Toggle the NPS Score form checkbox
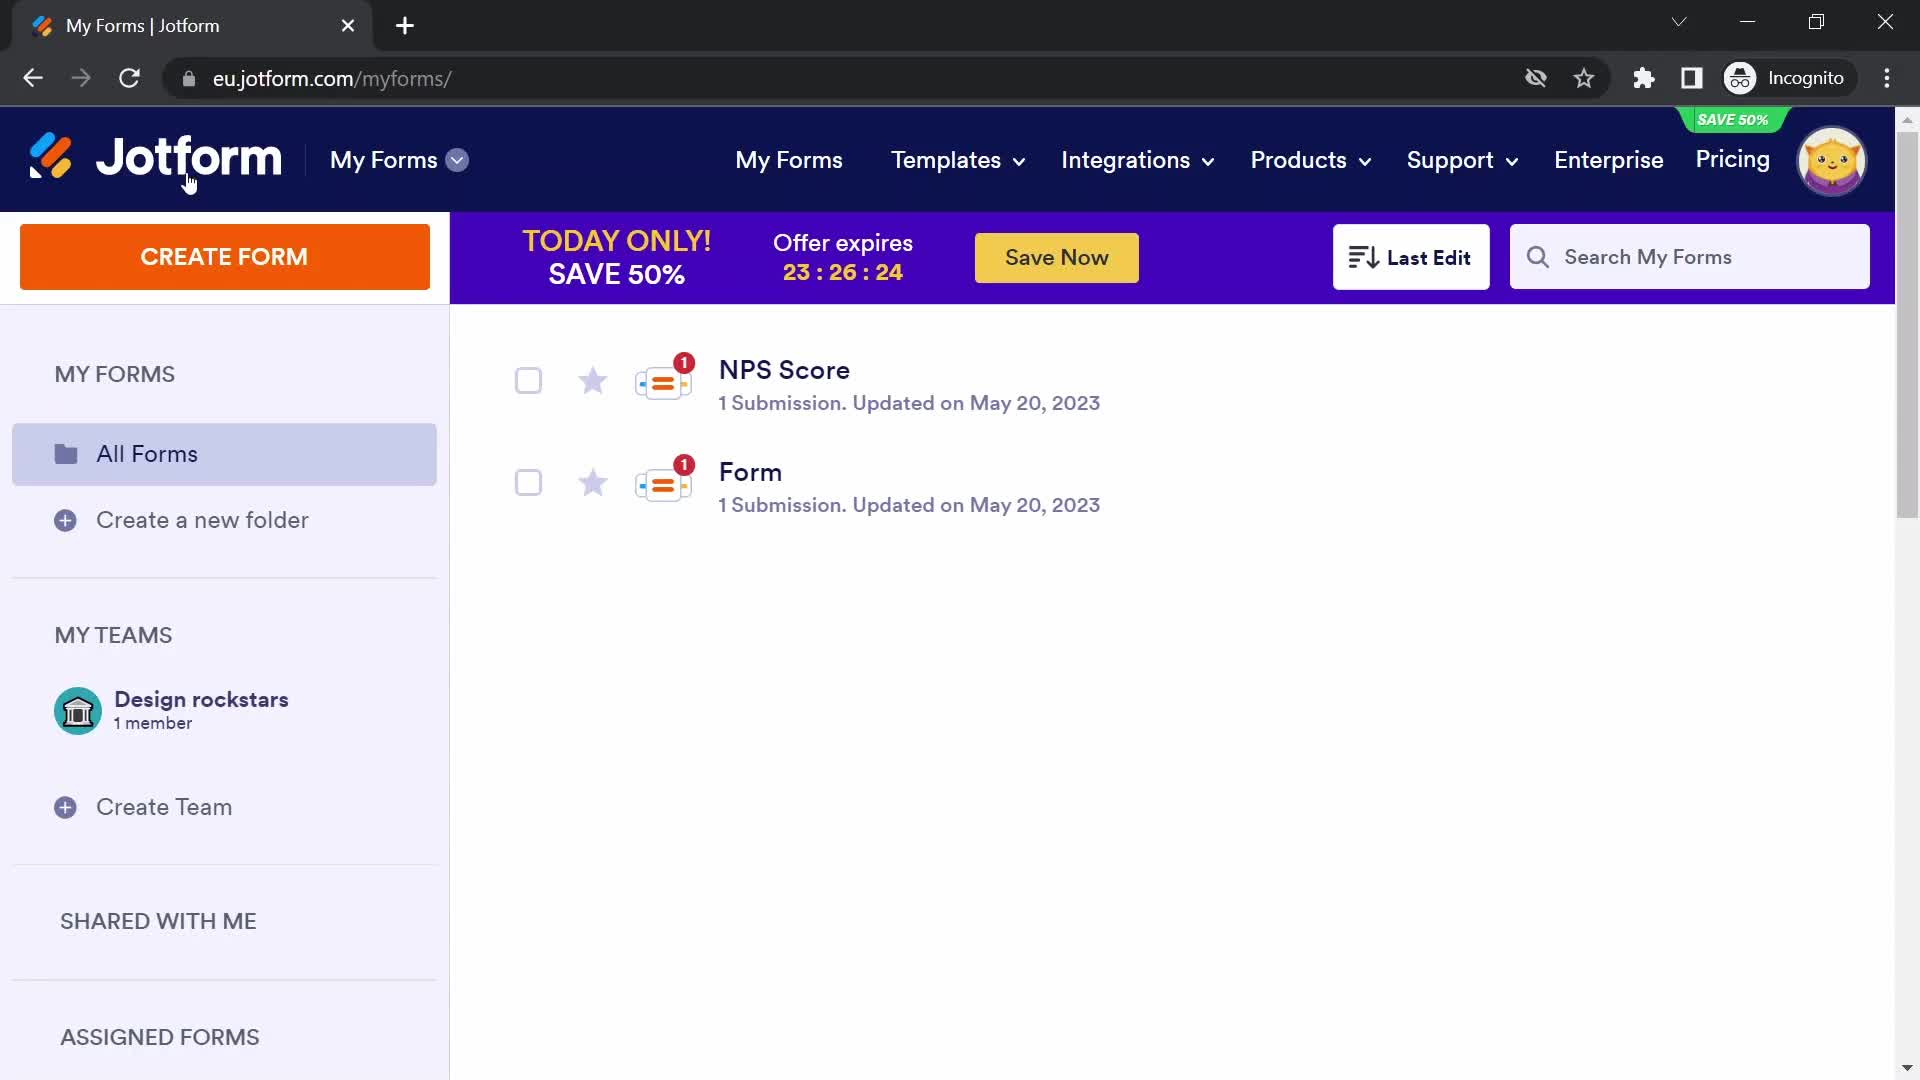Image resolution: width=1920 pixels, height=1080 pixels. 530,381
